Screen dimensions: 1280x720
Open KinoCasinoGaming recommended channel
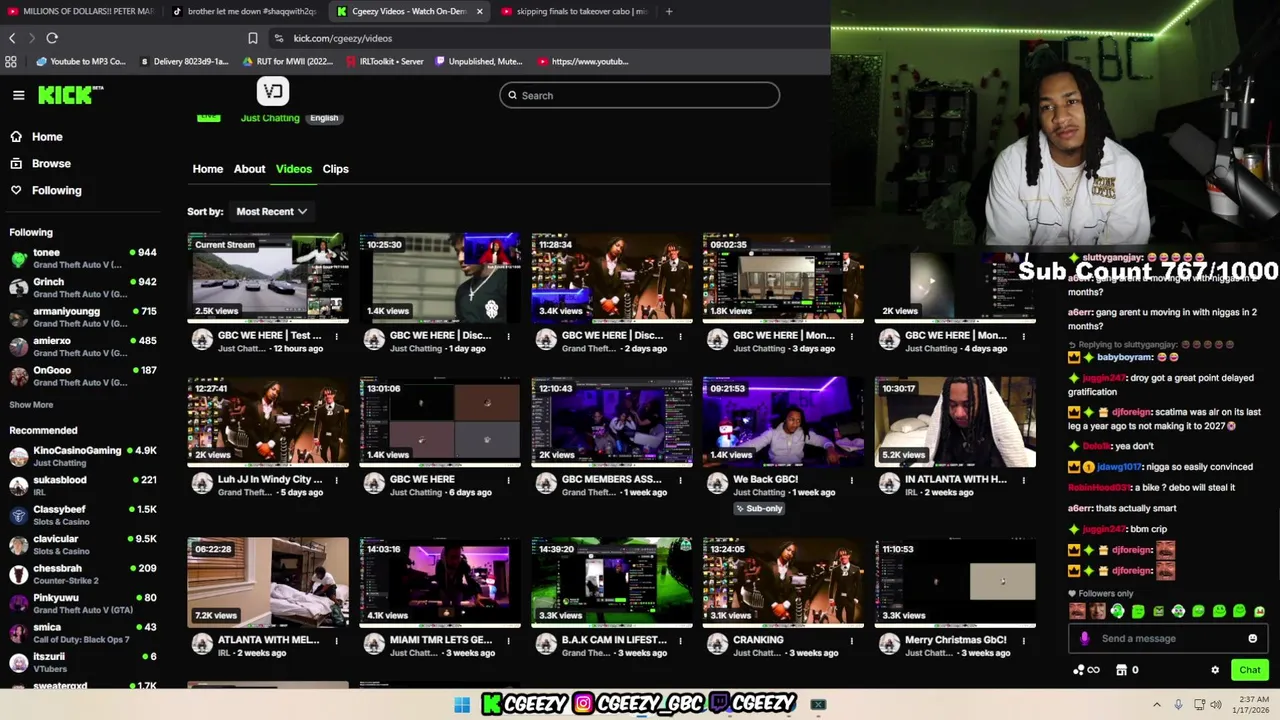83,456
